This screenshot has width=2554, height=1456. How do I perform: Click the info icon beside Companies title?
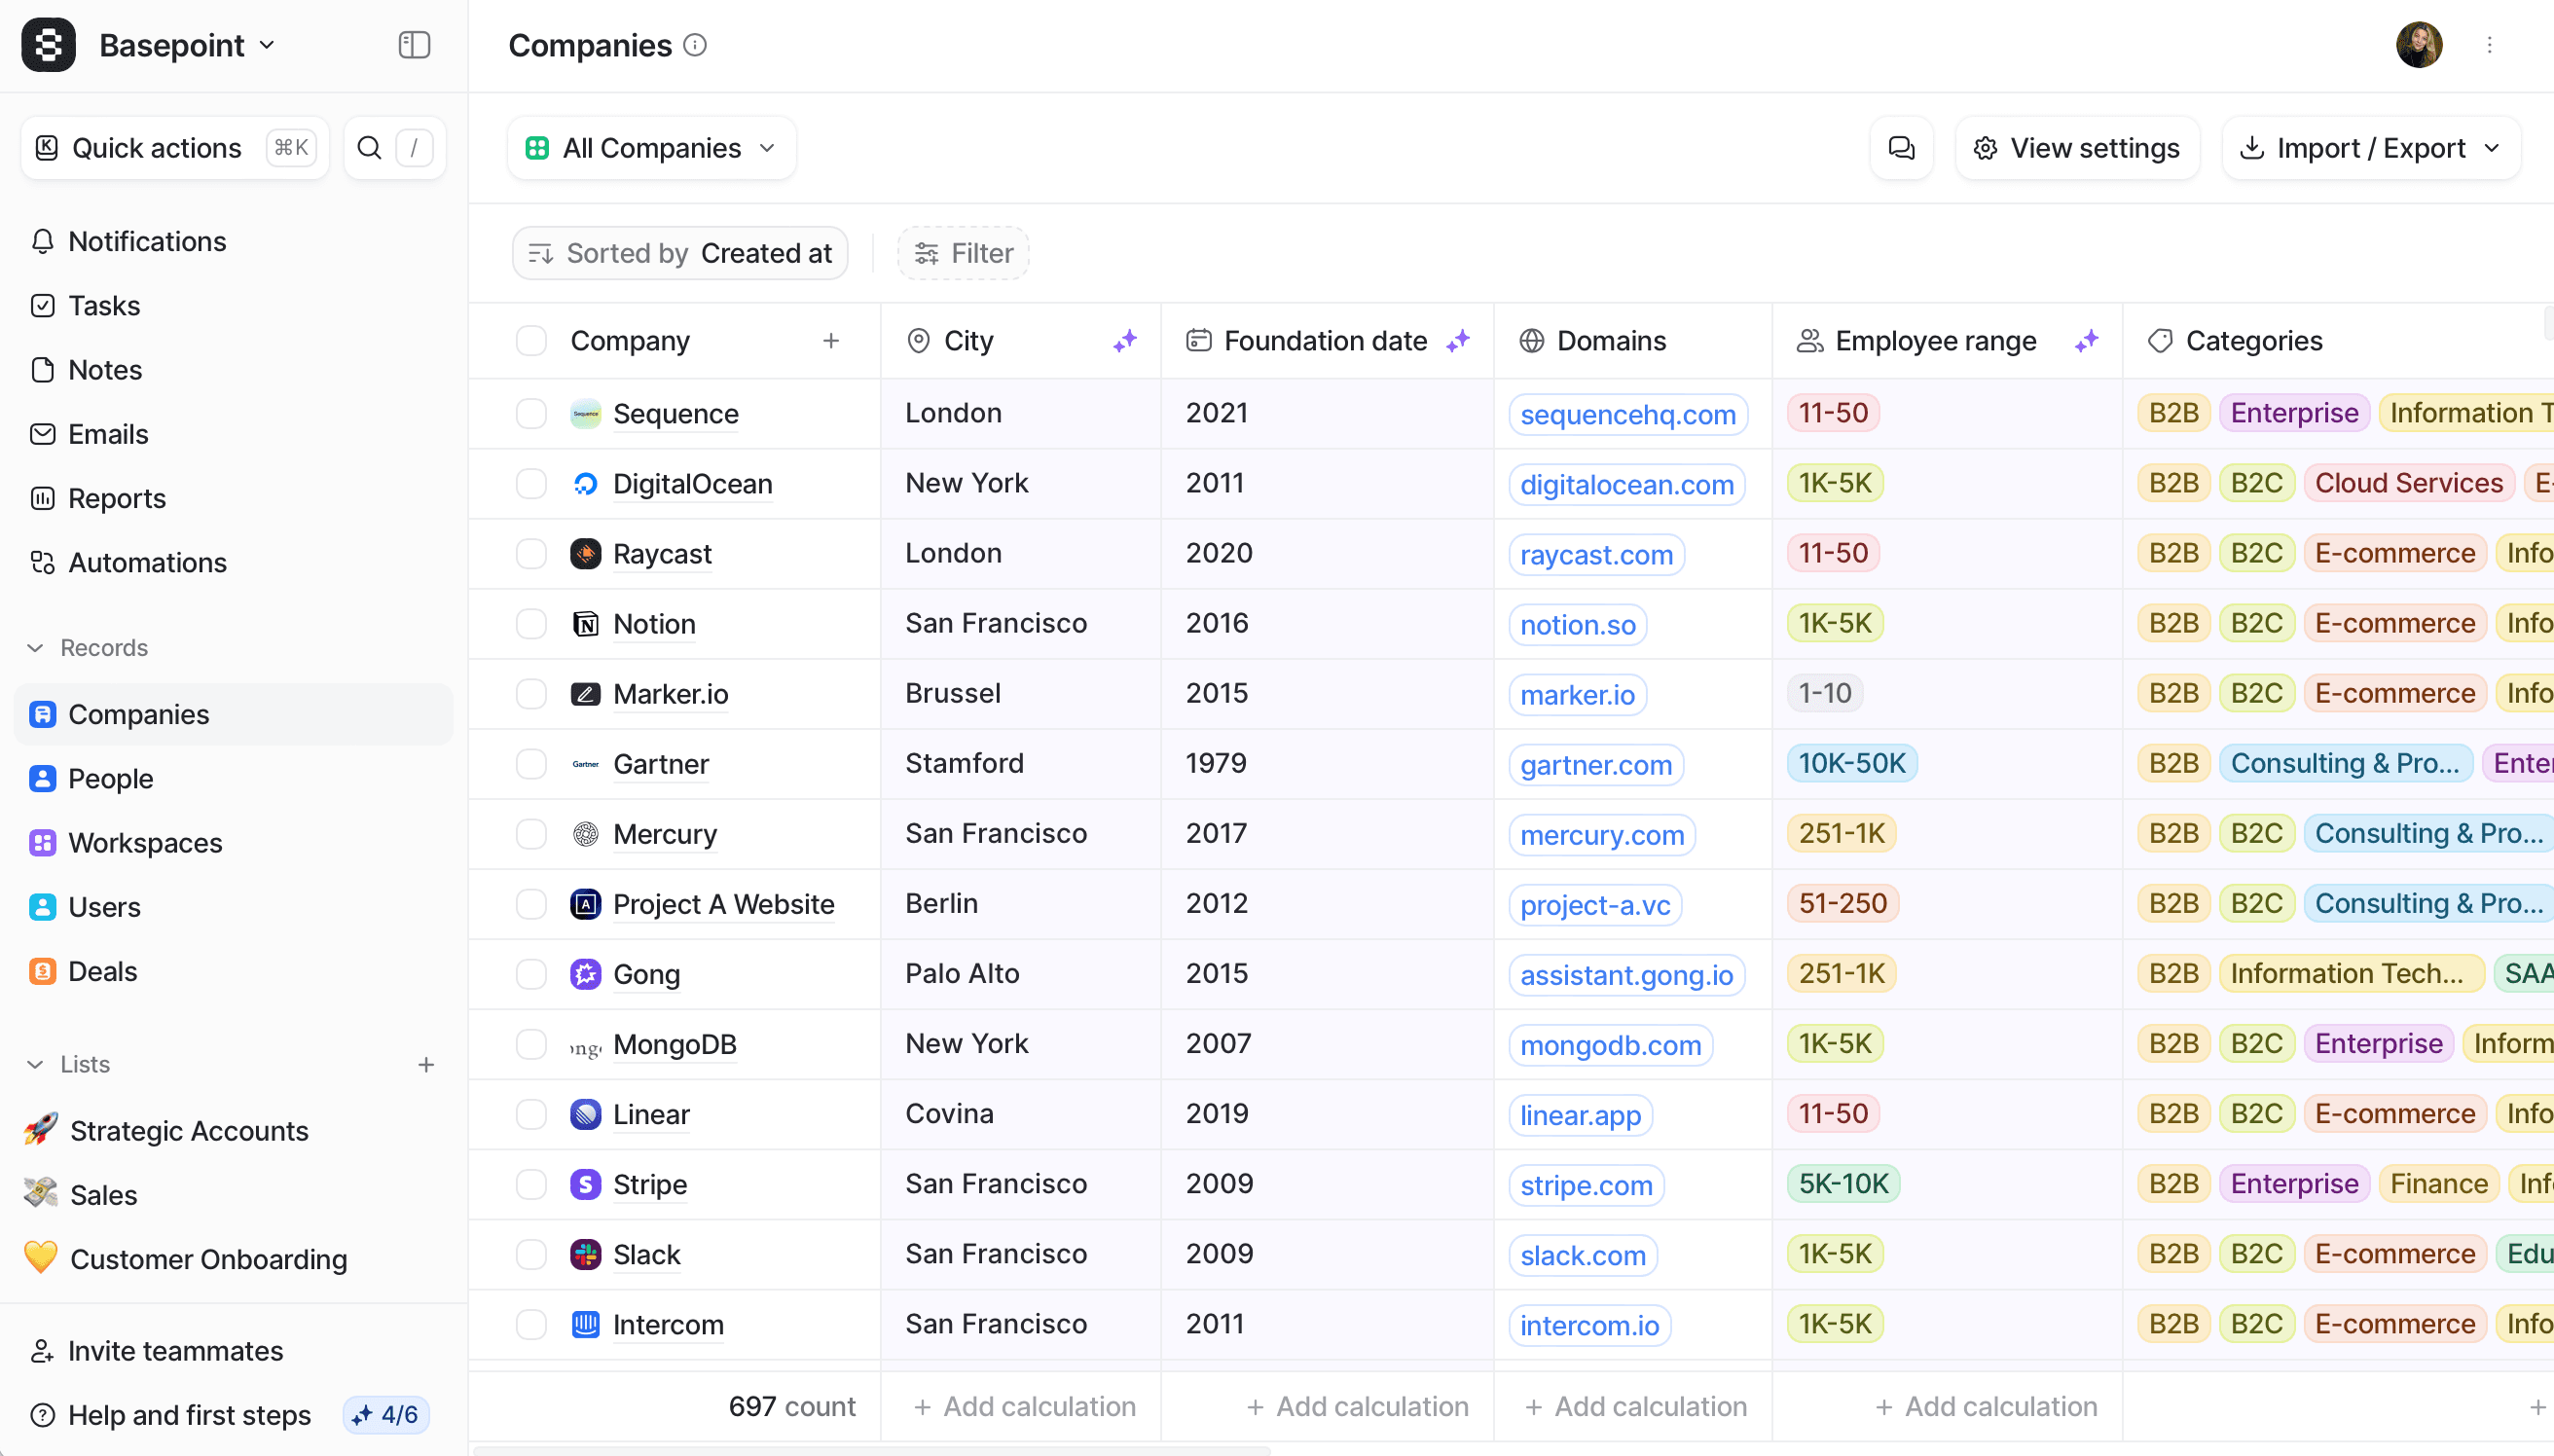(695, 45)
